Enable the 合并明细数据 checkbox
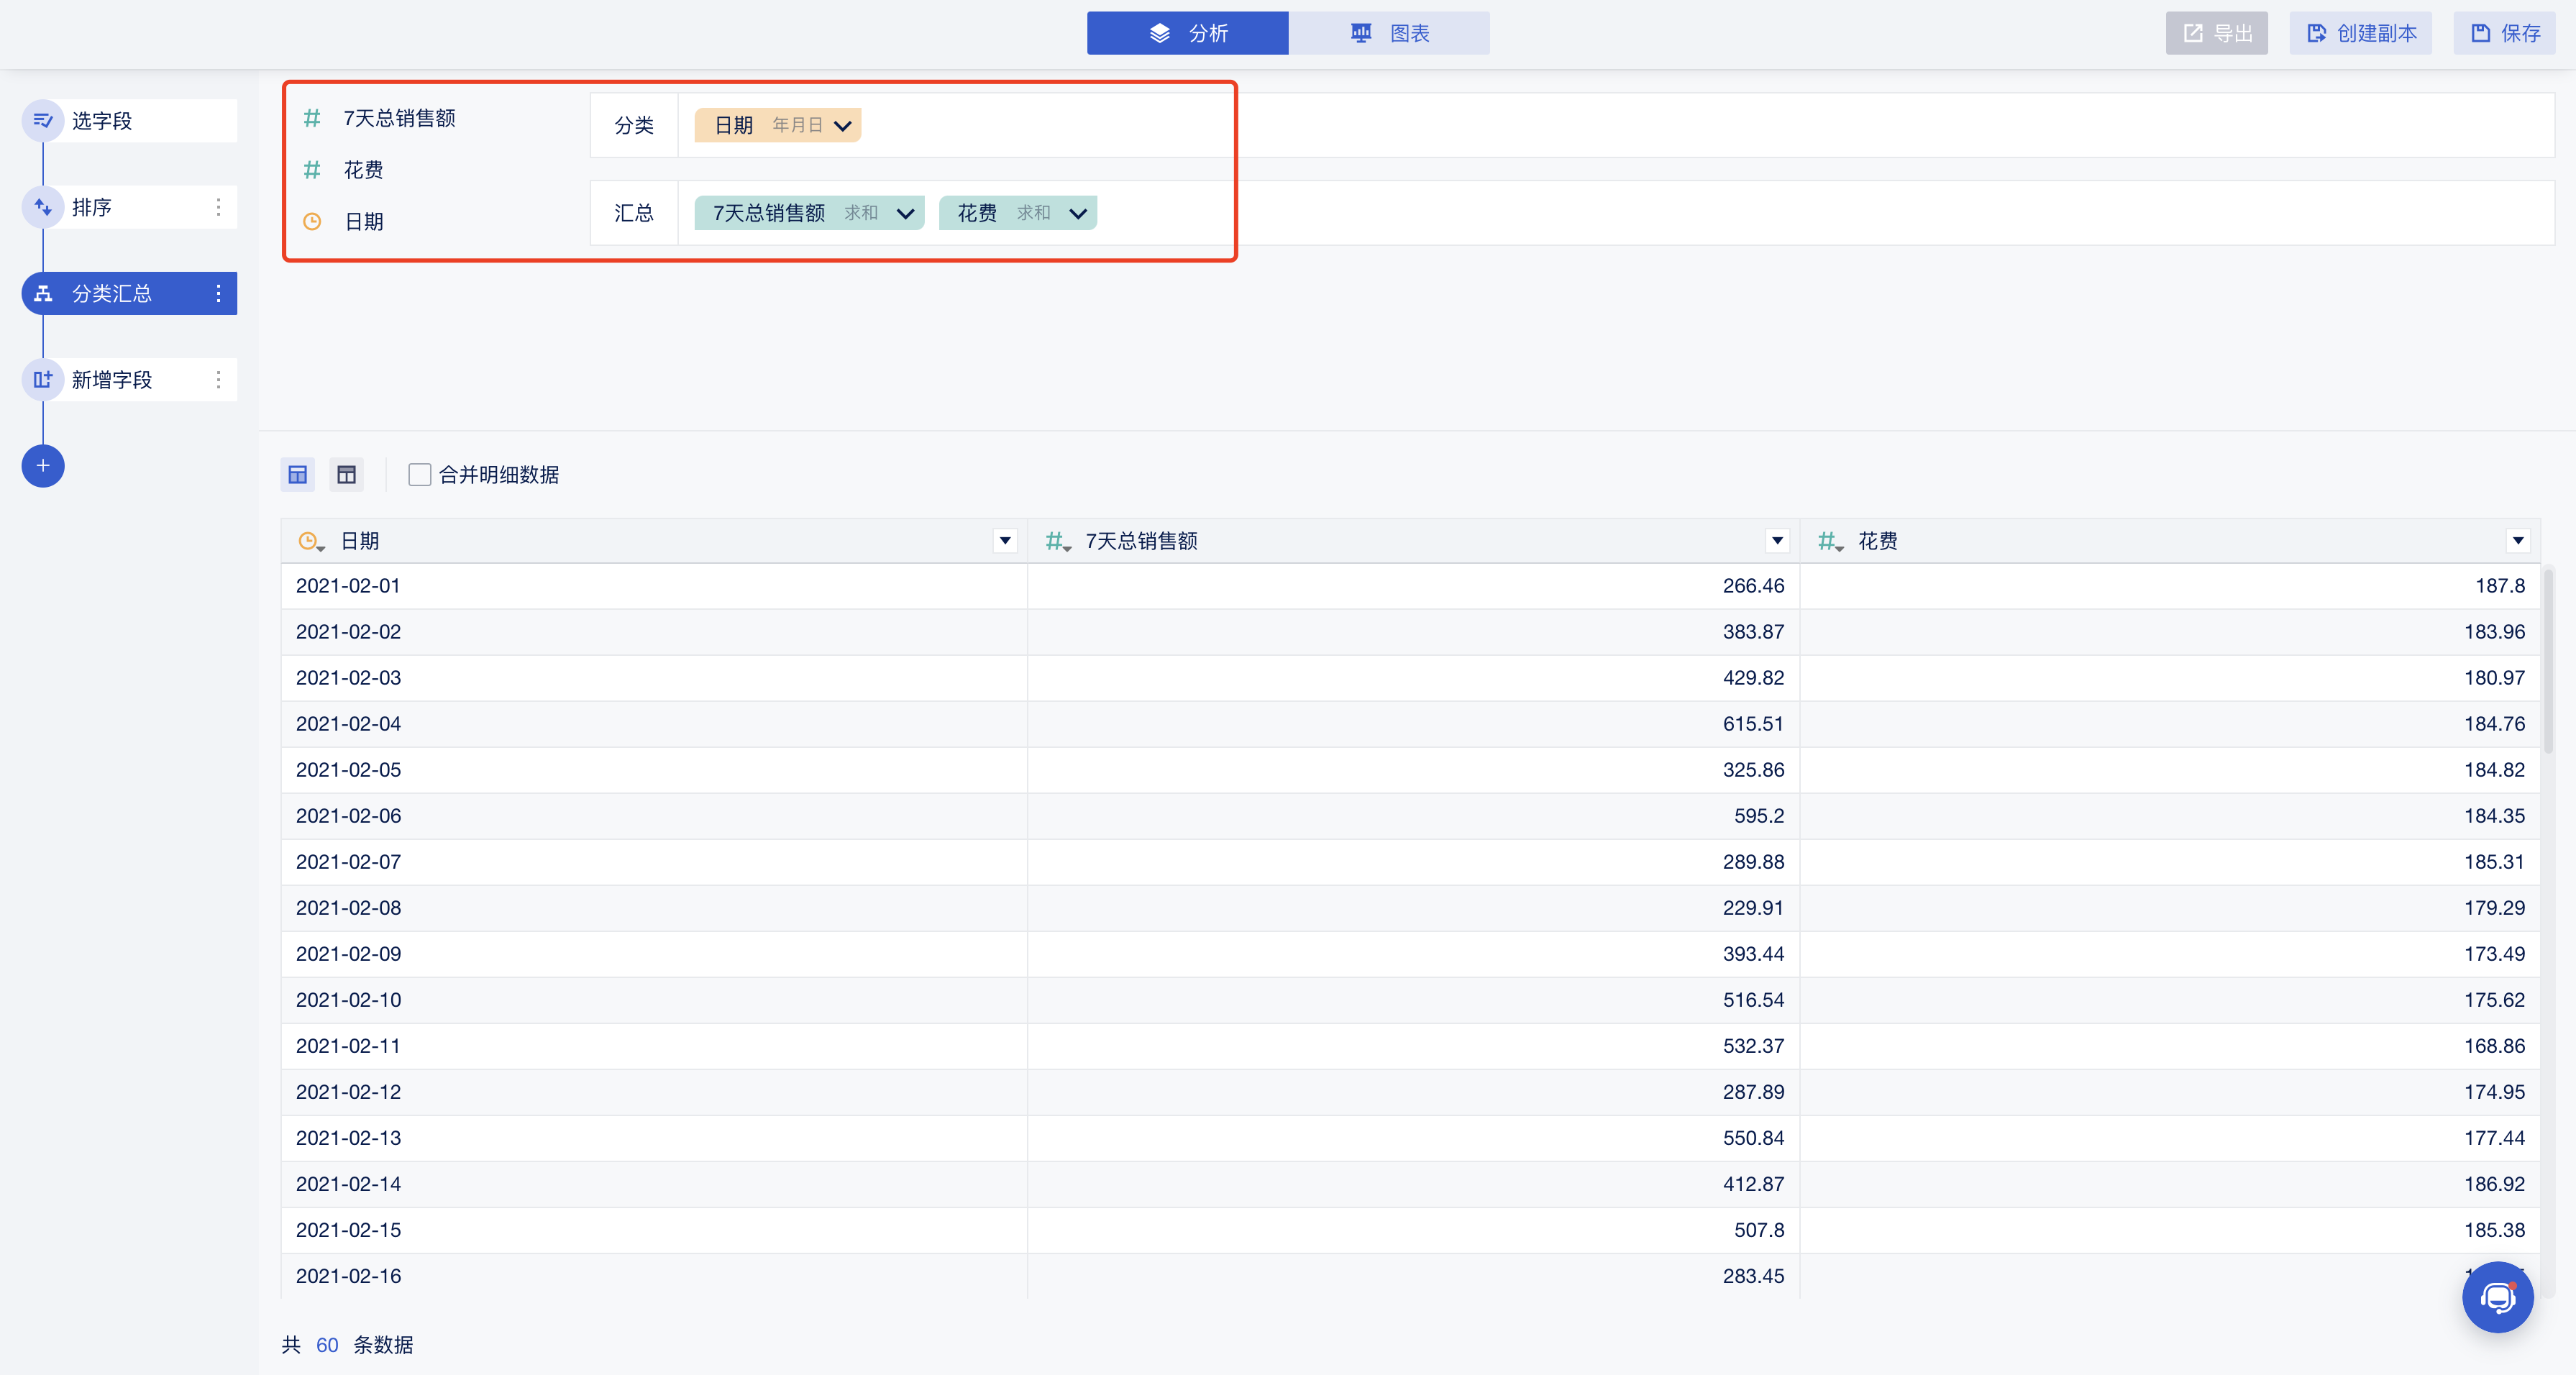The image size is (2576, 1375). click(x=420, y=475)
